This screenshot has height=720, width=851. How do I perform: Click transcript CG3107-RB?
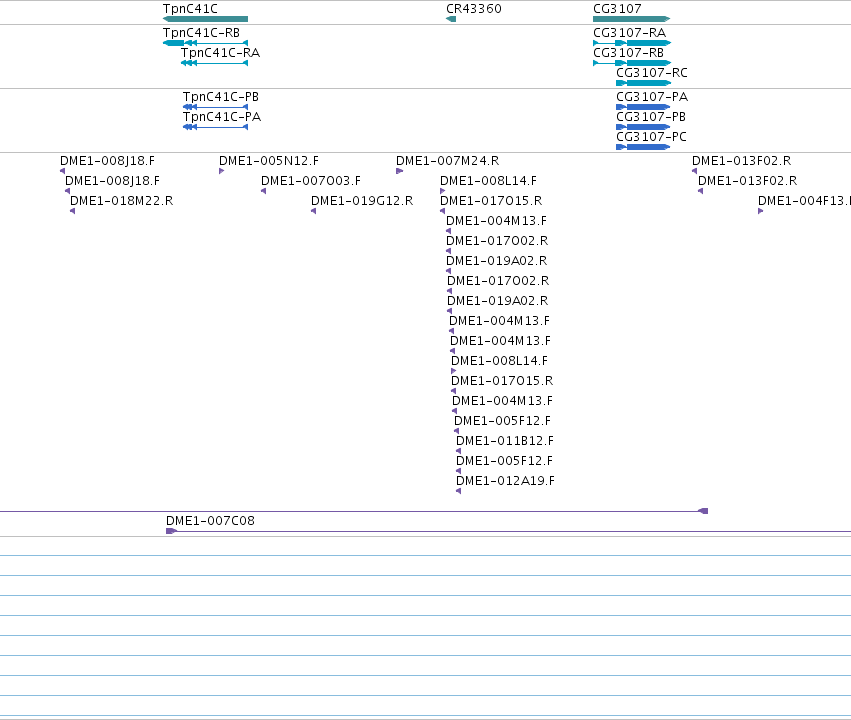tap(628, 53)
